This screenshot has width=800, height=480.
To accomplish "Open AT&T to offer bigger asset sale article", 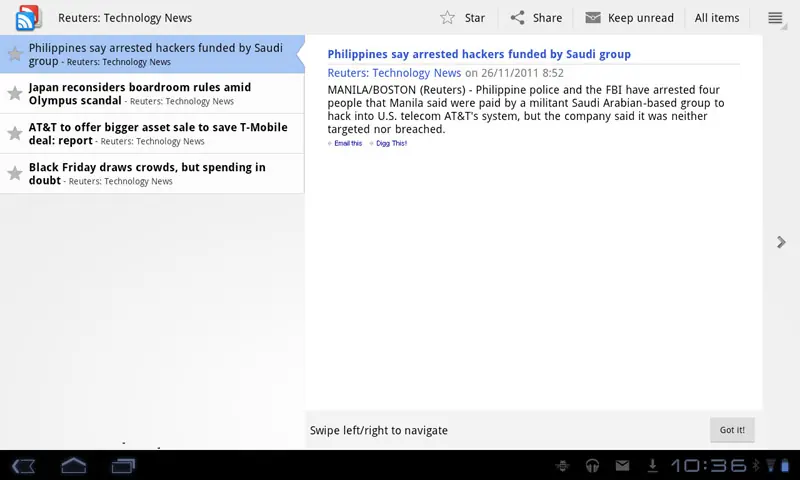I will point(152,134).
